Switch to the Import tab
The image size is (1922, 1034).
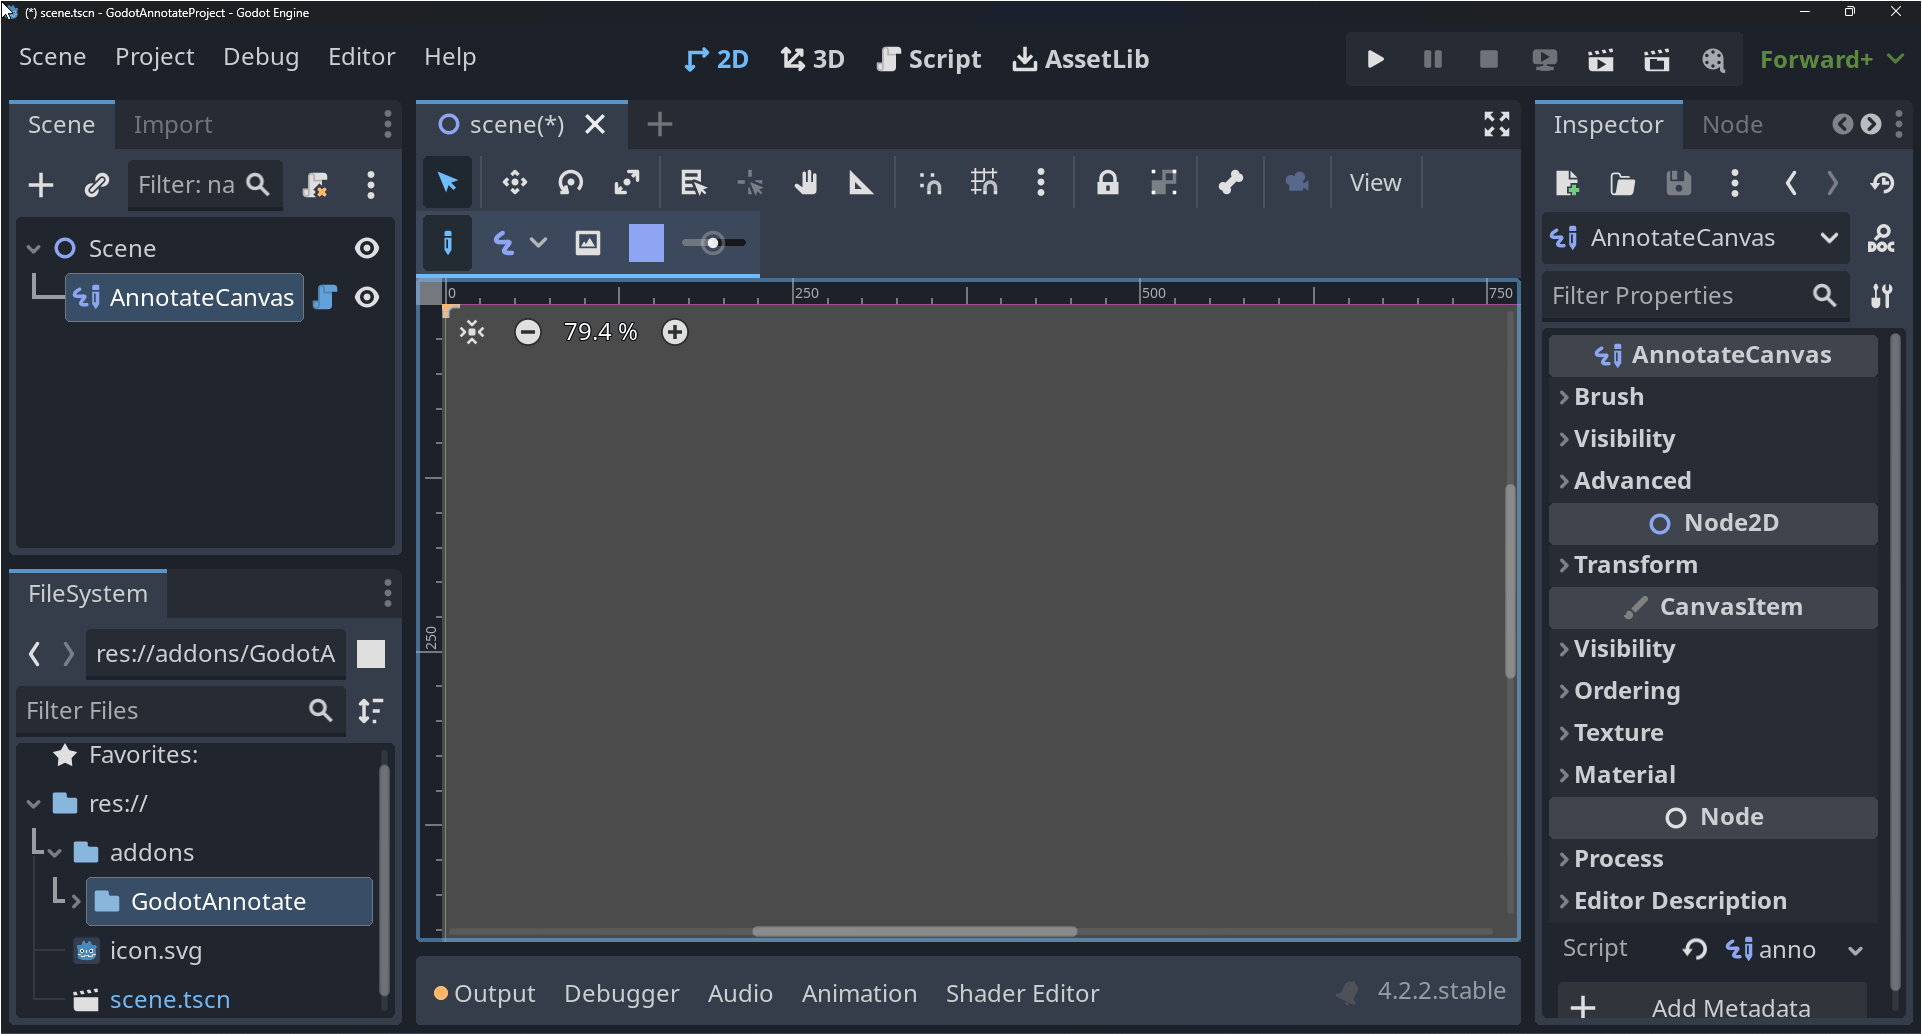pyautogui.click(x=173, y=125)
